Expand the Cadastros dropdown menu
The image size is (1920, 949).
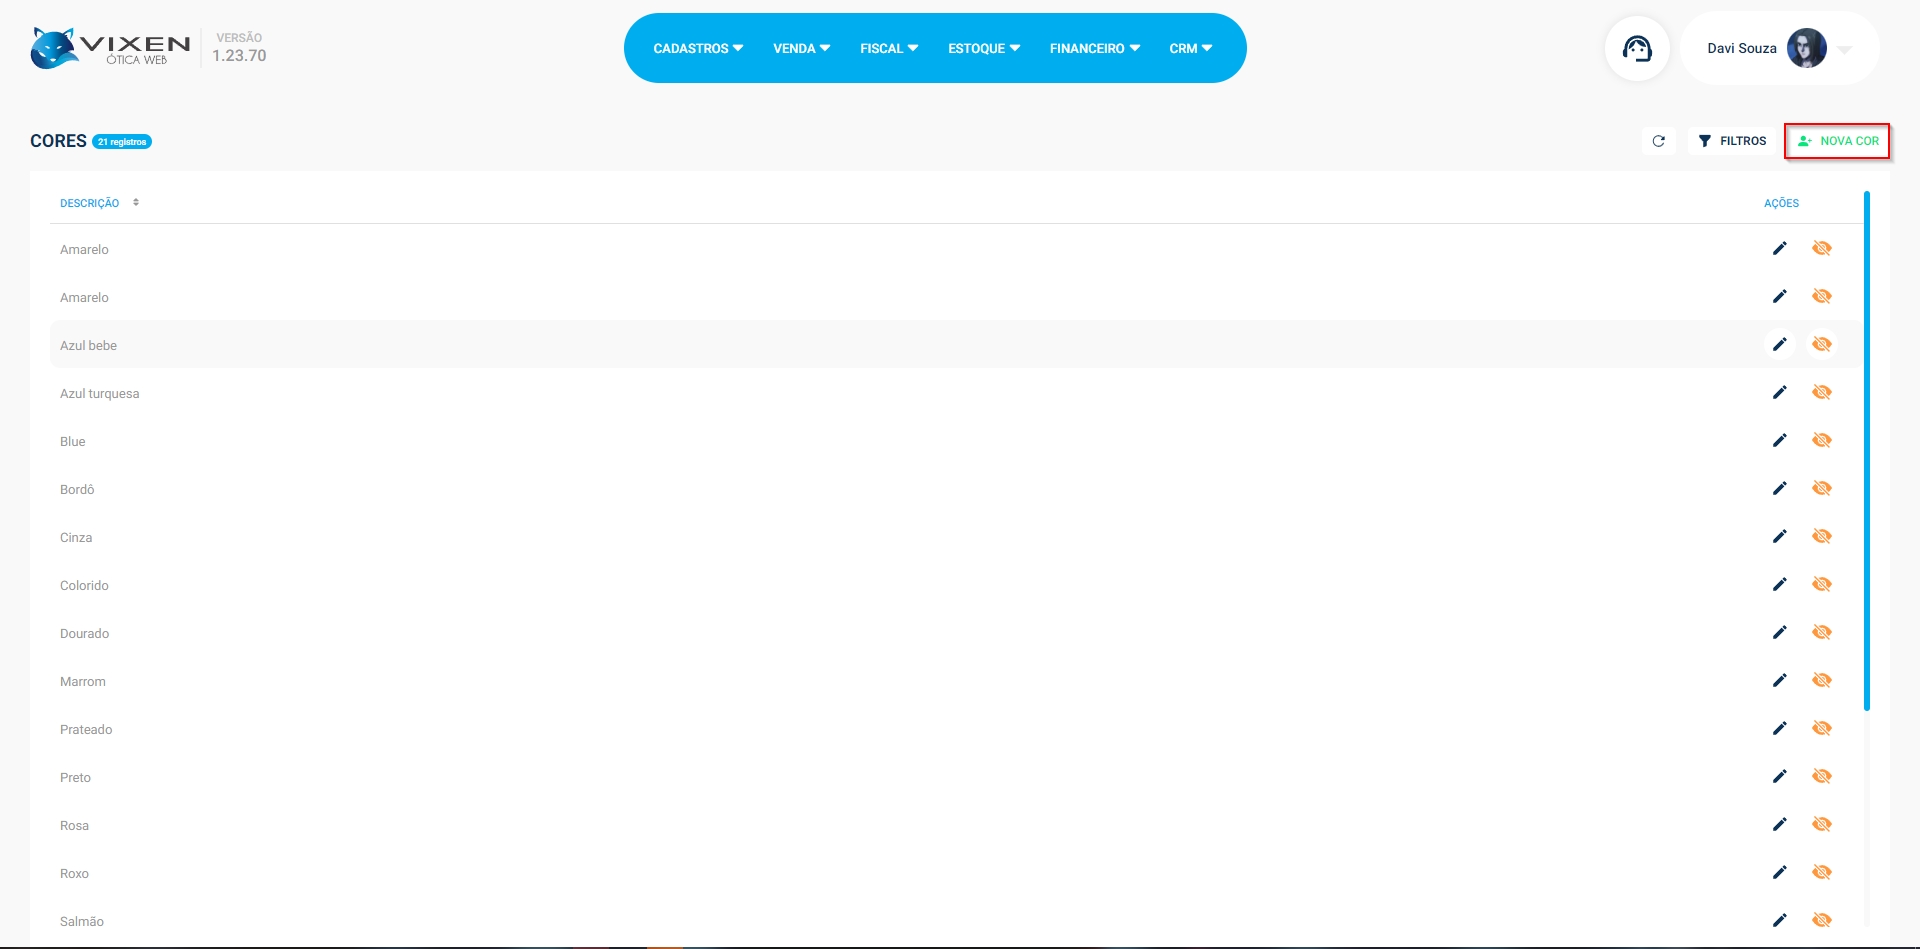[x=697, y=48]
